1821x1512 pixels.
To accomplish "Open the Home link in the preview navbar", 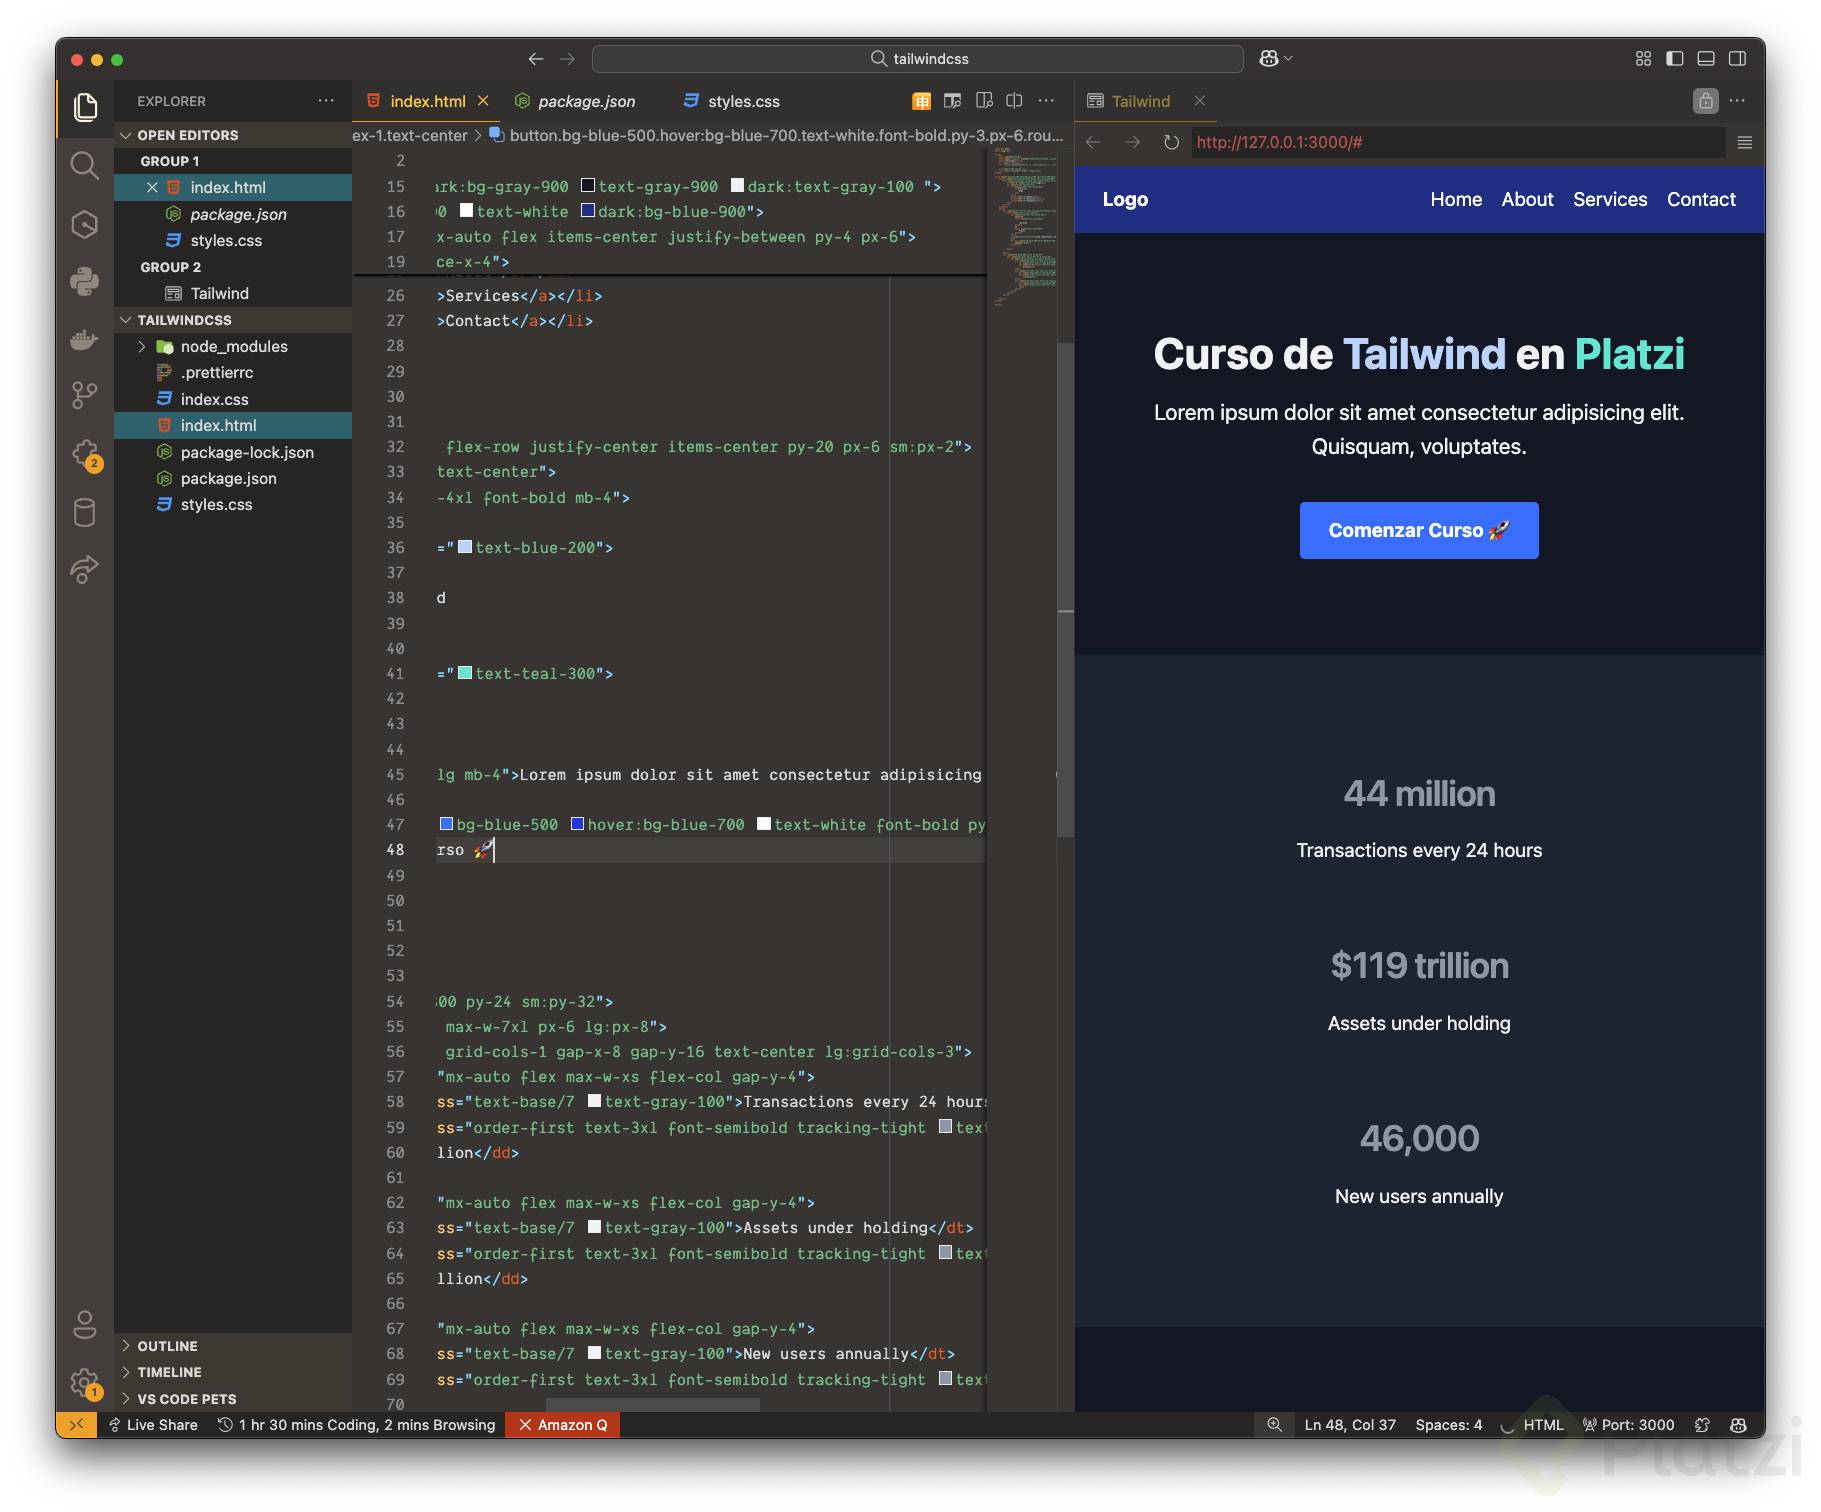I will point(1456,199).
